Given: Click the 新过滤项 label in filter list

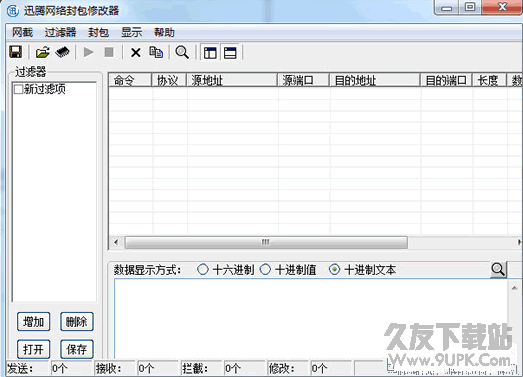Looking at the screenshot, I should pos(45,89).
